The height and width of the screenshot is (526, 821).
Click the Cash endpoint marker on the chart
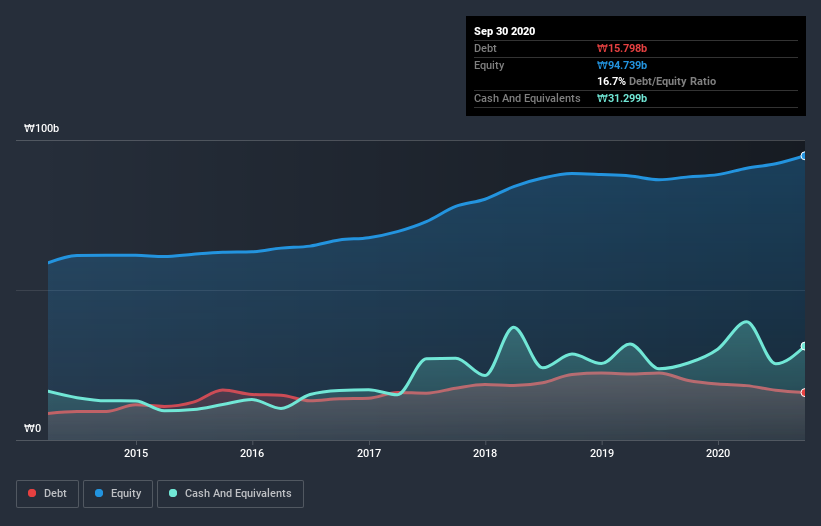804,346
